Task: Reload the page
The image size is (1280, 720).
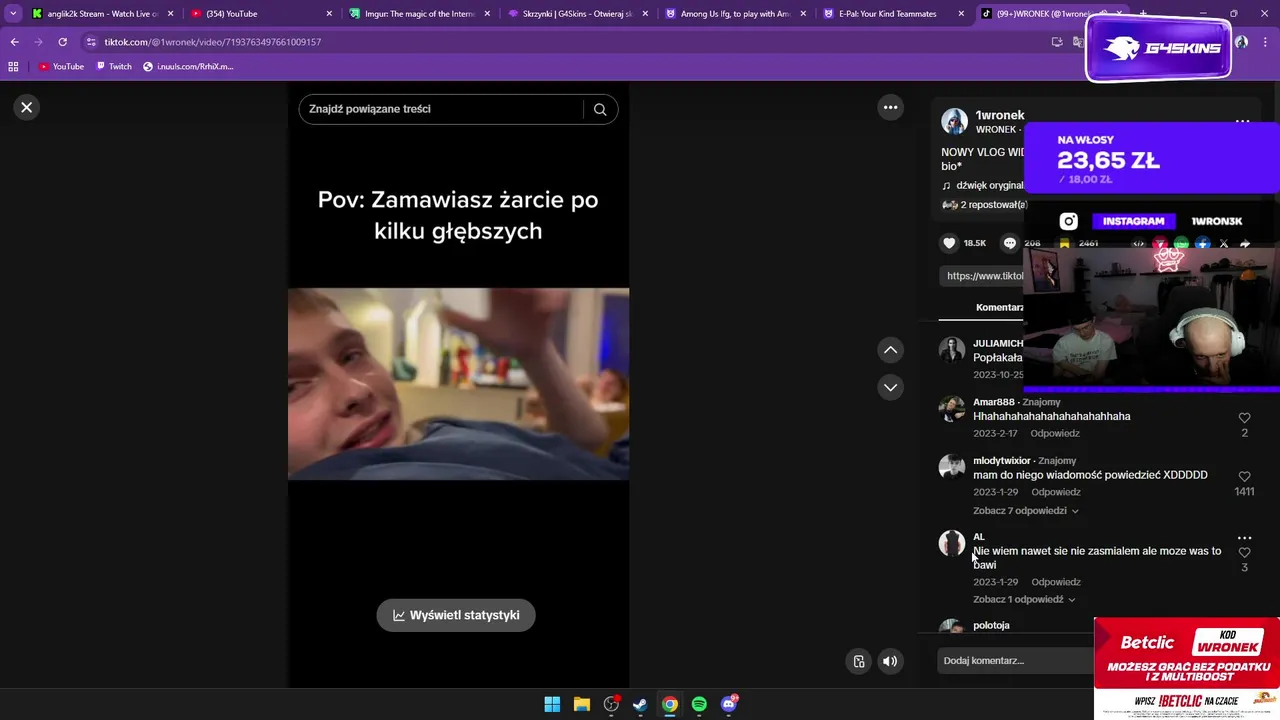Action: click(x=62, y=42)
